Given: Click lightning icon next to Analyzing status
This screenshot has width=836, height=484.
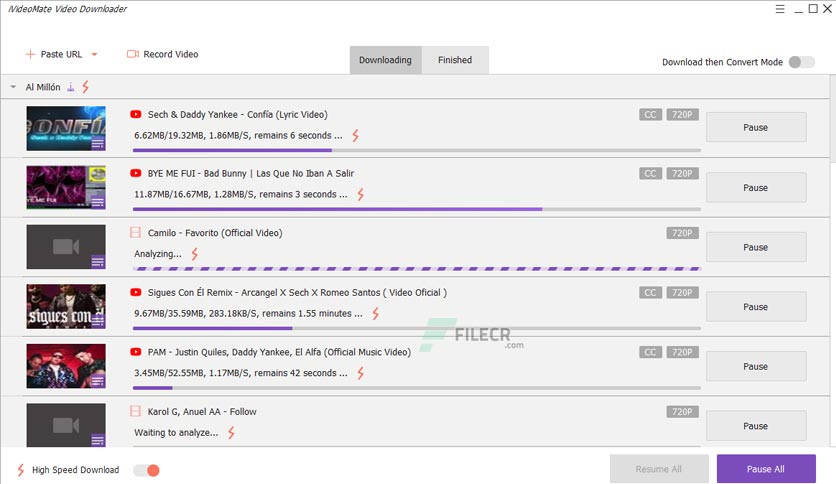Looking at the screenshot, I should 195,254.
